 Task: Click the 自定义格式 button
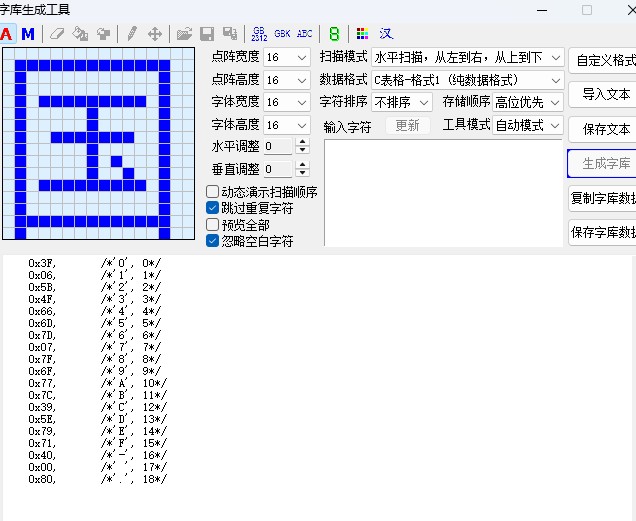602,60
